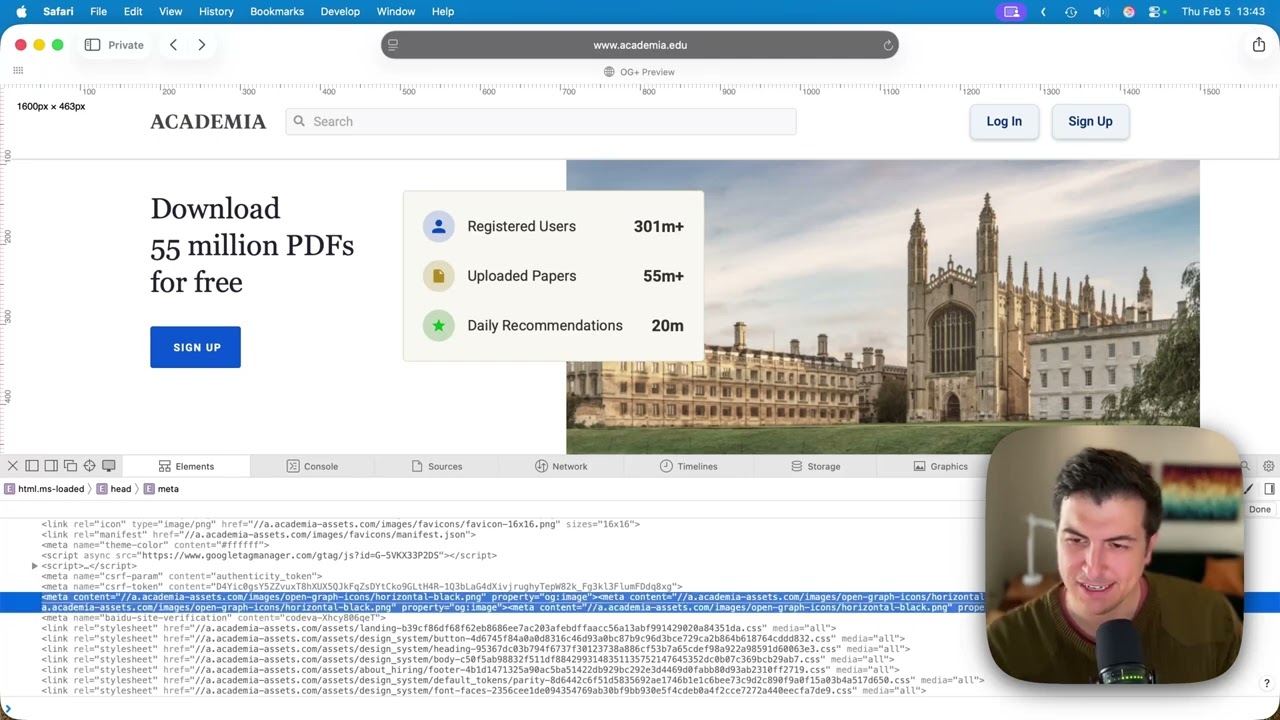Viewport: 1280px width, 720px height.
Task: Switch to the Storage tab
Action: click(x=815, y=466)
